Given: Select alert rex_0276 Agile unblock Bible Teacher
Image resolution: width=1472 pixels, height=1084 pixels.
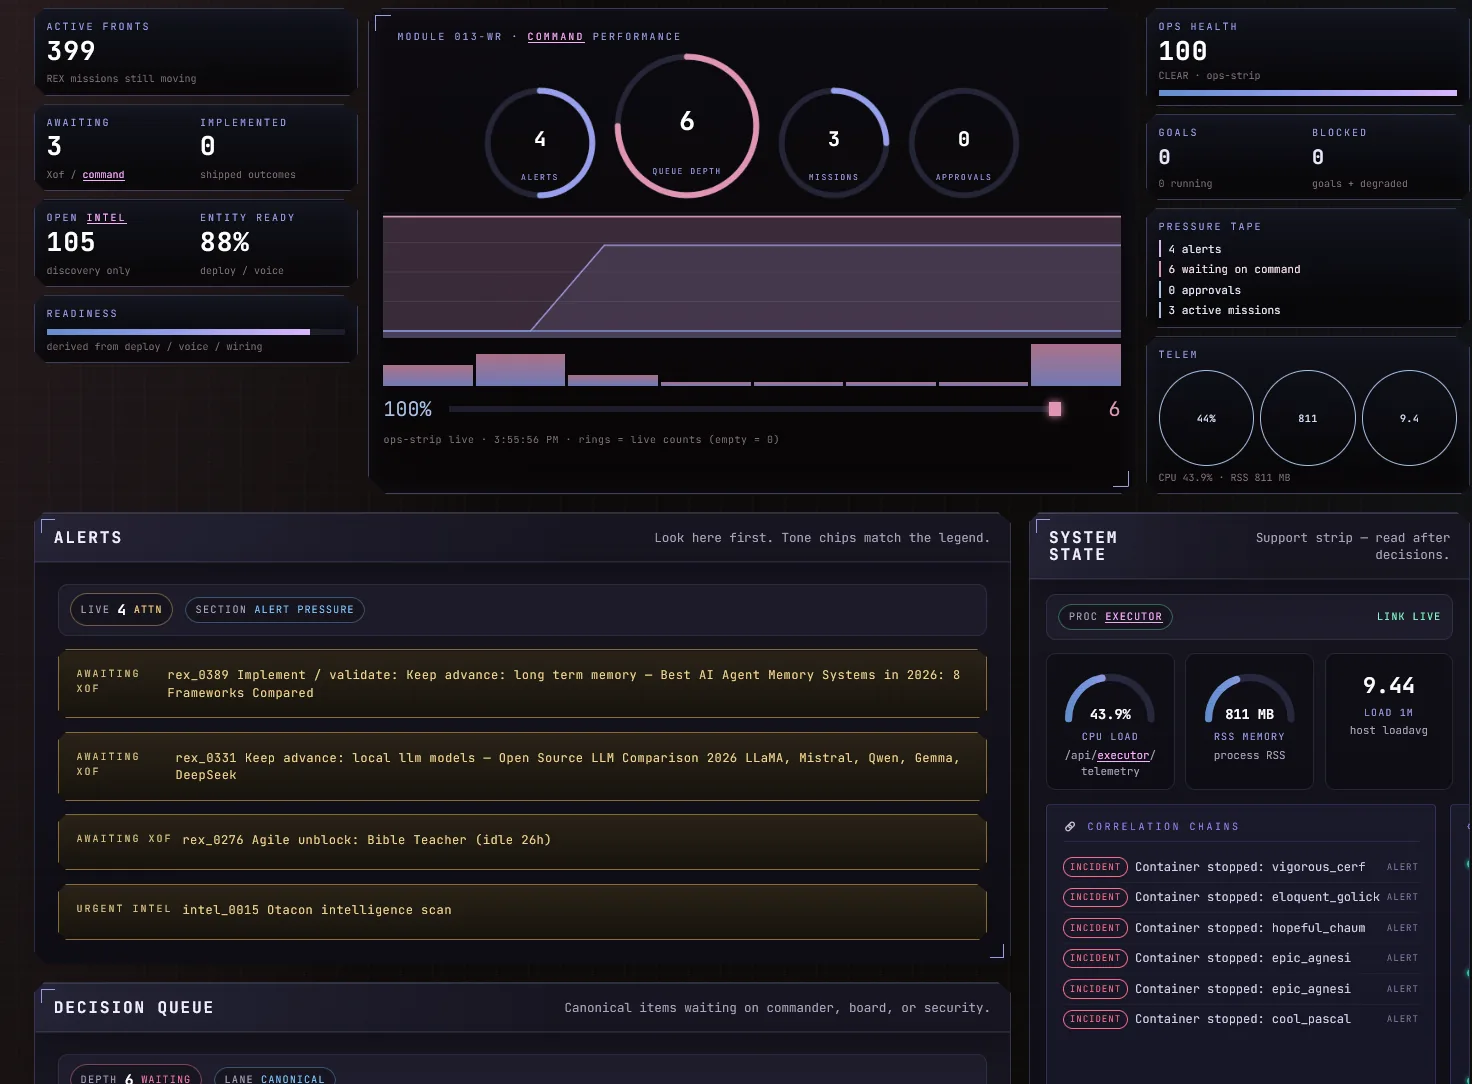Looking at the screenshot, I should 523,841.
